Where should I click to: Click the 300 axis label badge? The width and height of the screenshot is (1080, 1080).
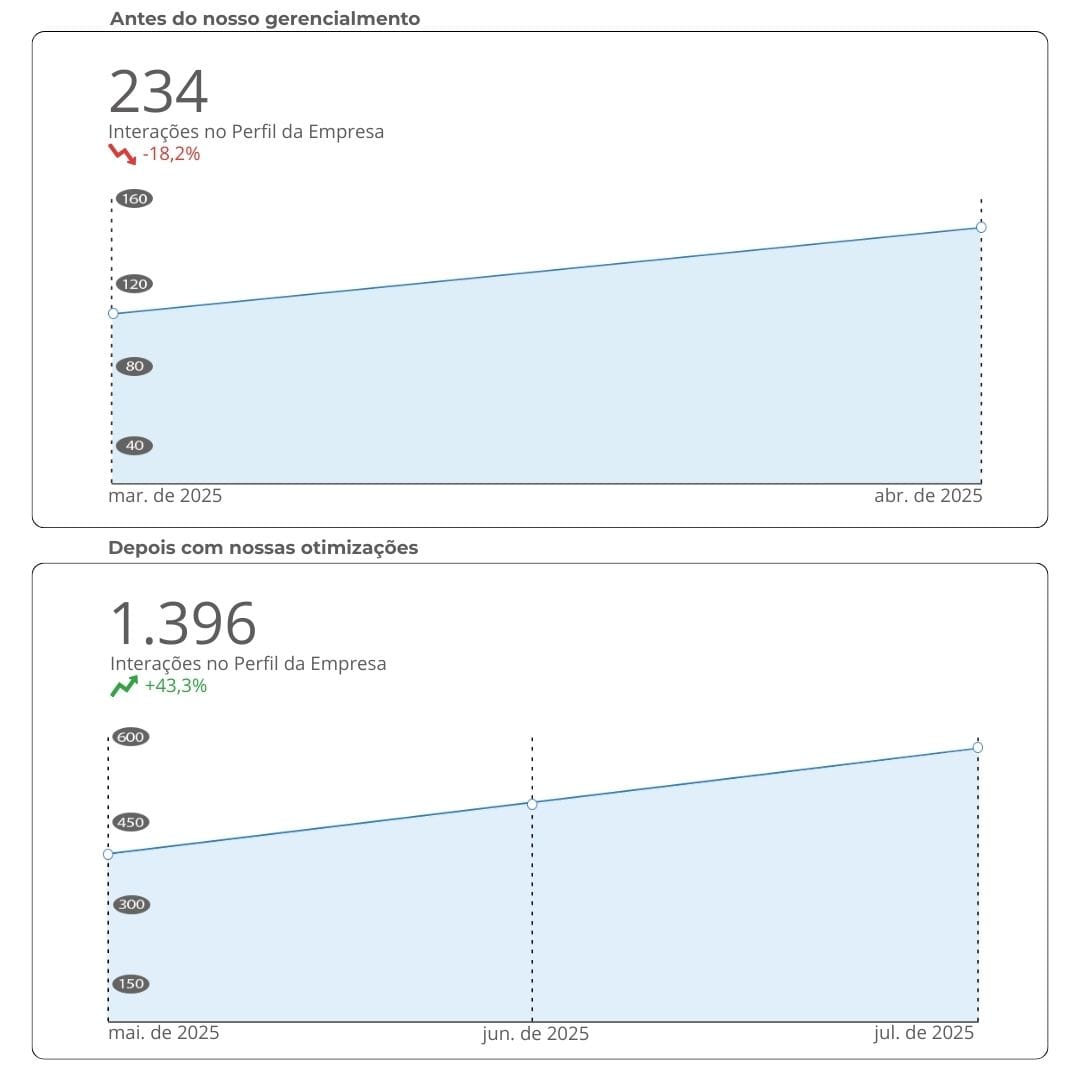click(x=131, y=905)
